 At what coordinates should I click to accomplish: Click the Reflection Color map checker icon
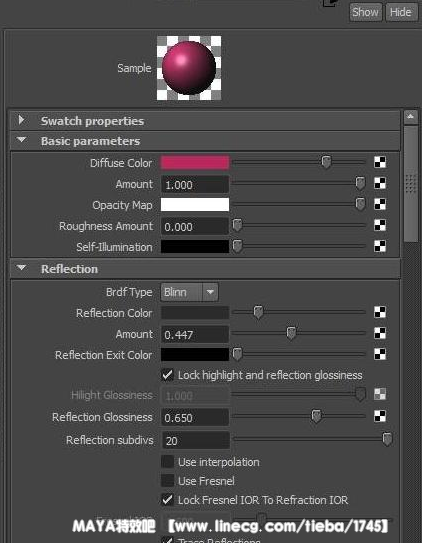point(380,312)
